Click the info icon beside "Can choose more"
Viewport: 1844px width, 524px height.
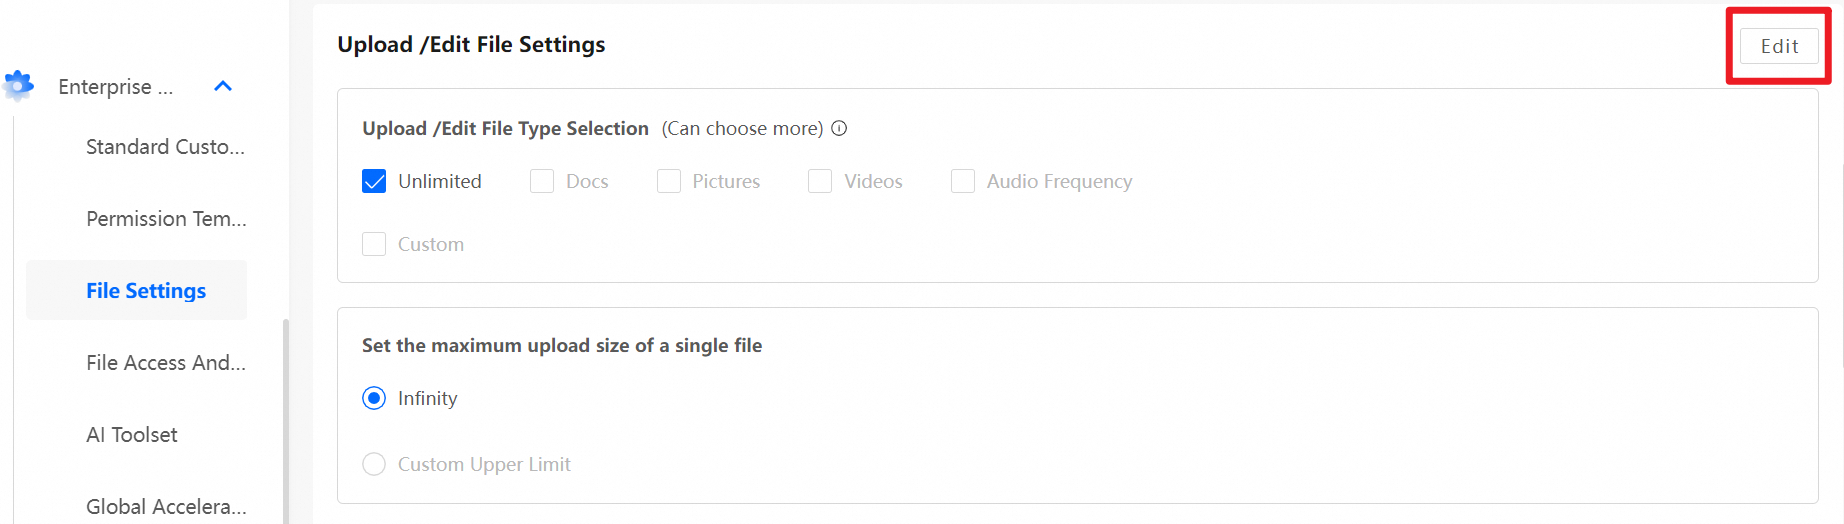point(840,128)
